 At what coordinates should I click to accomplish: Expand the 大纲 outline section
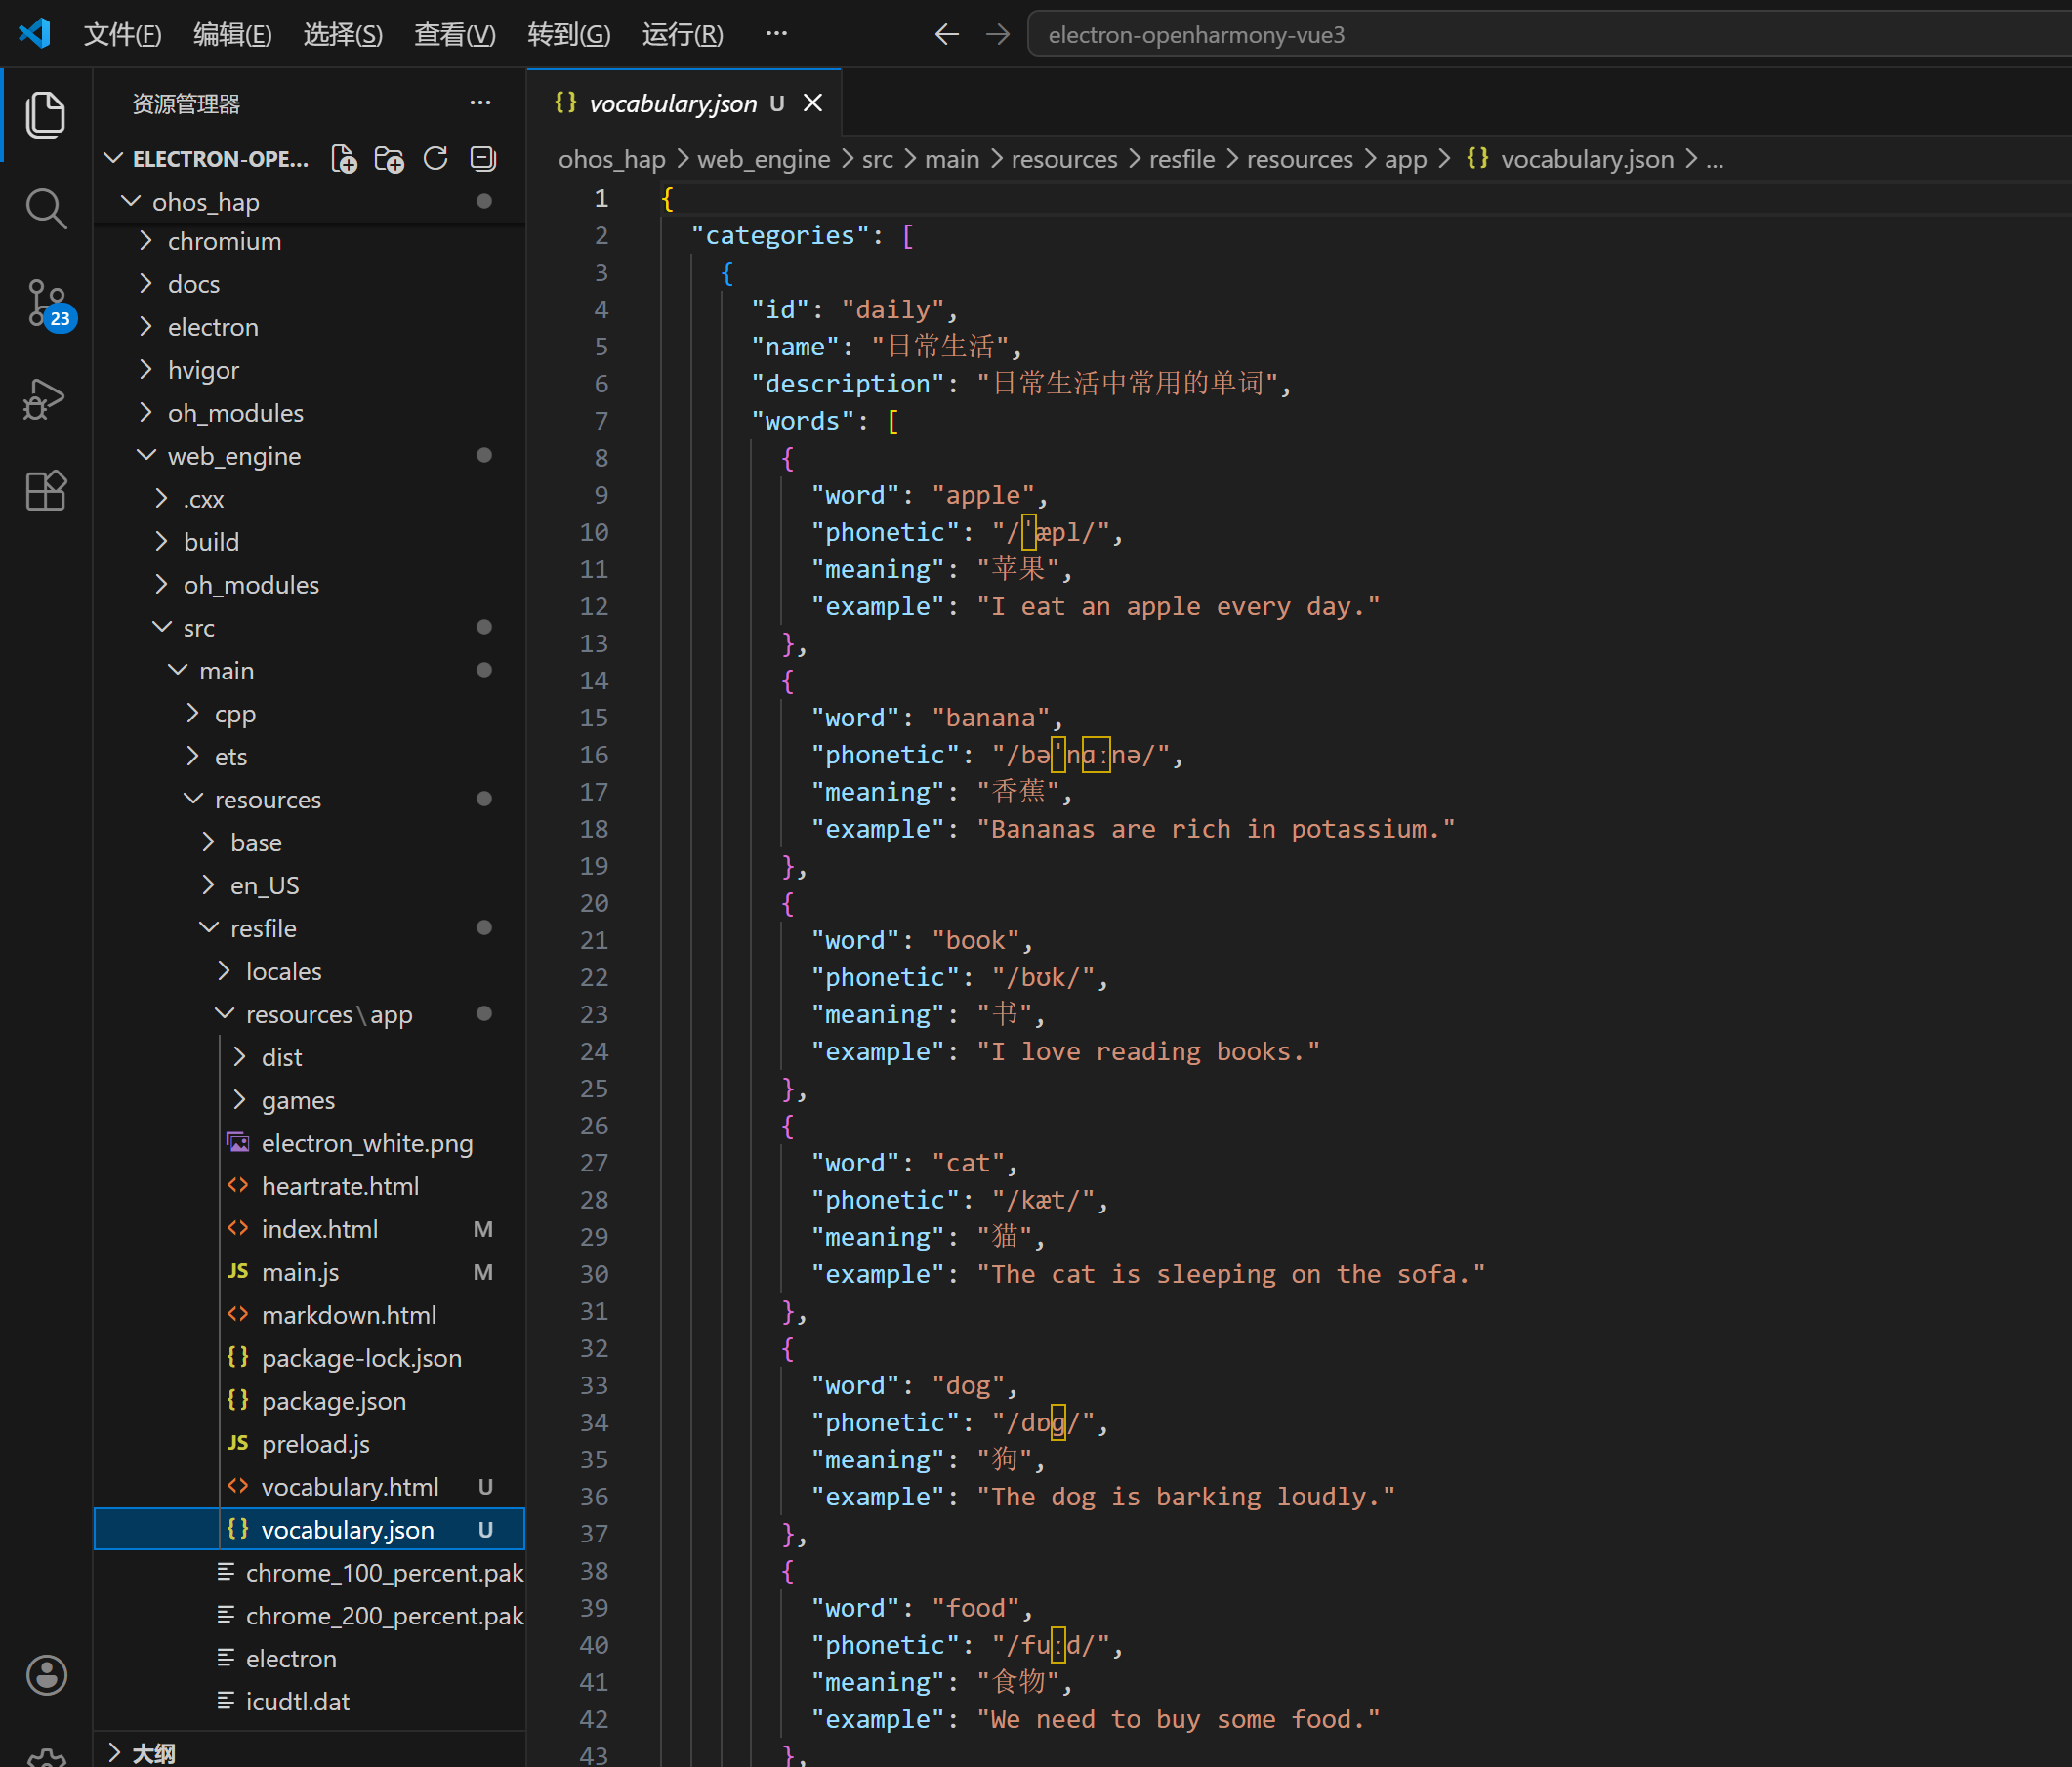click(152, 1752)
